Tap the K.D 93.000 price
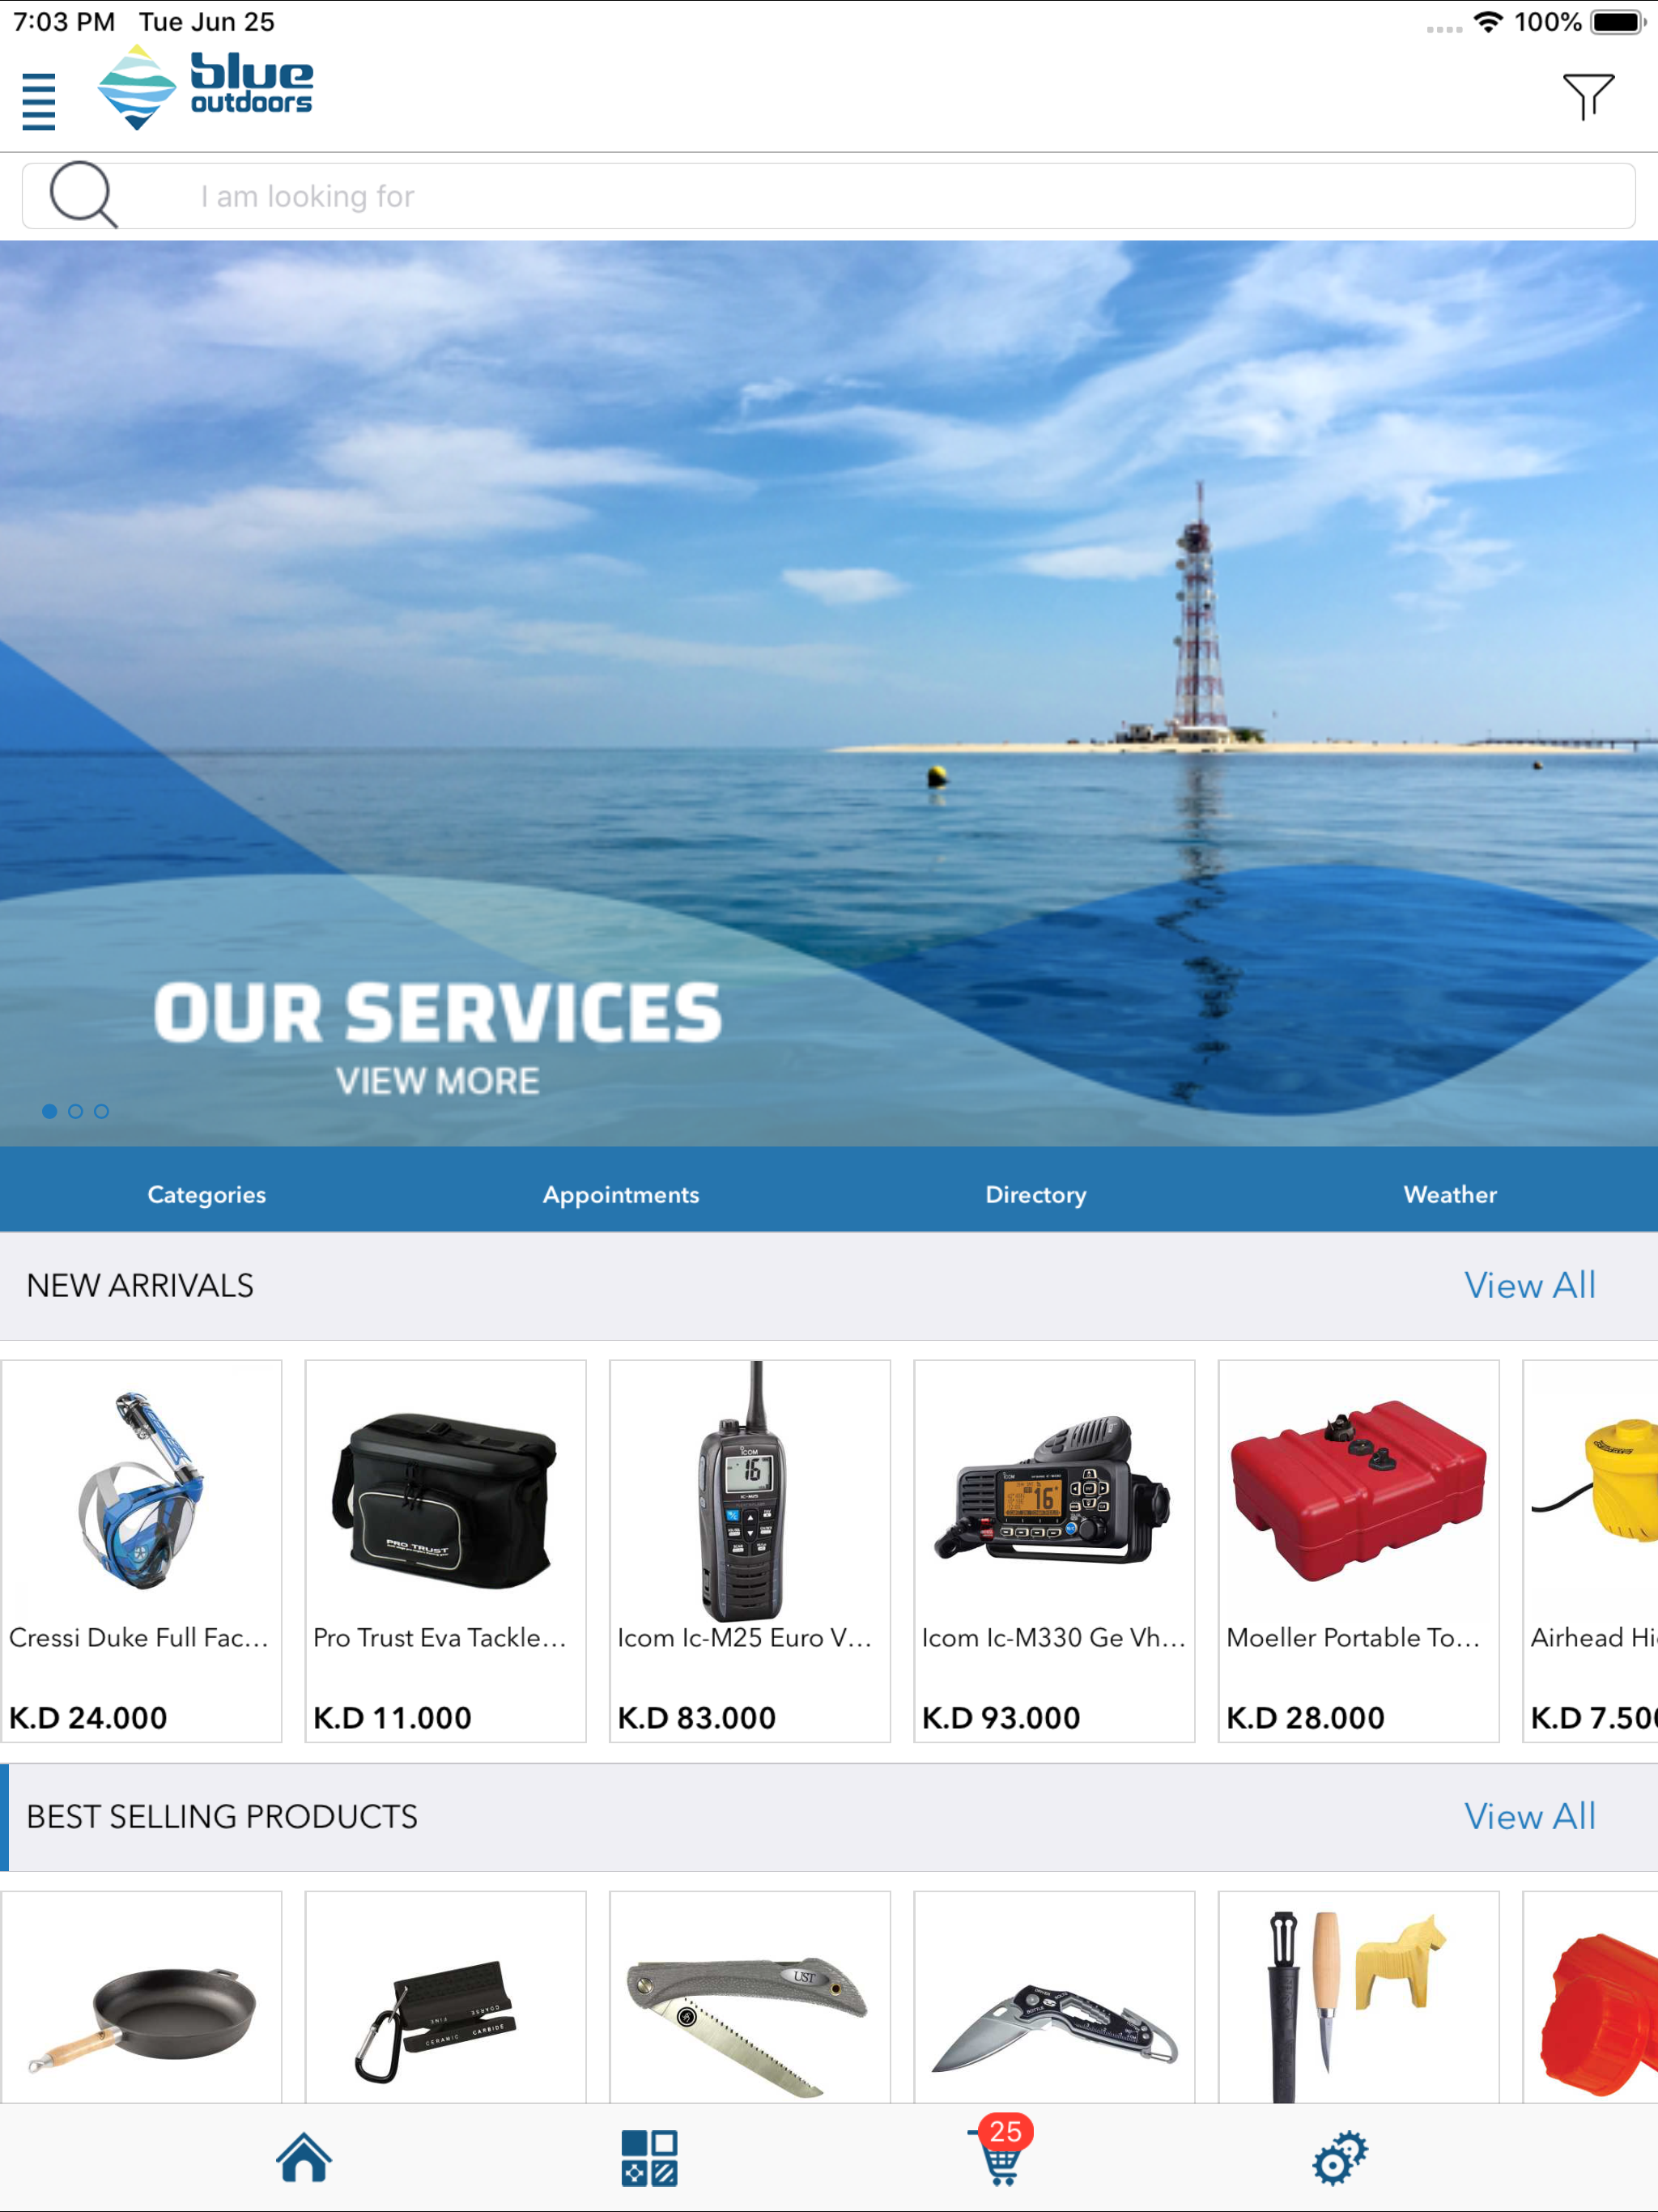Image resolution: width=1658 pixels, height=2212 pixels. tap(1001, 1718)
